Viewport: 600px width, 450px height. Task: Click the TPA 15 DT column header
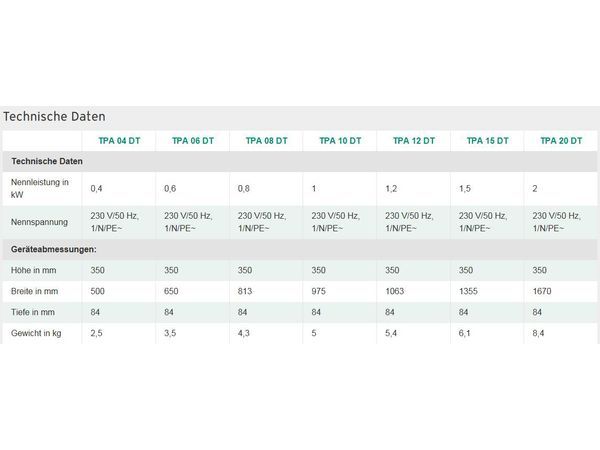488,141
